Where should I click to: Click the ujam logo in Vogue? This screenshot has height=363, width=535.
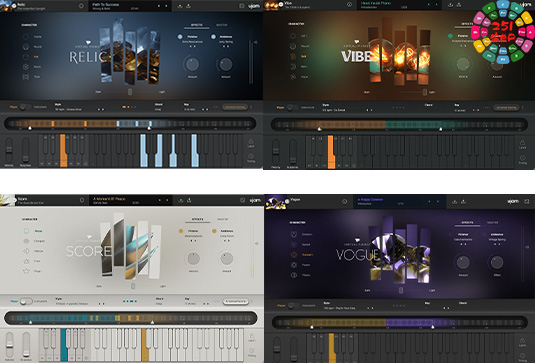coord(513,202)
